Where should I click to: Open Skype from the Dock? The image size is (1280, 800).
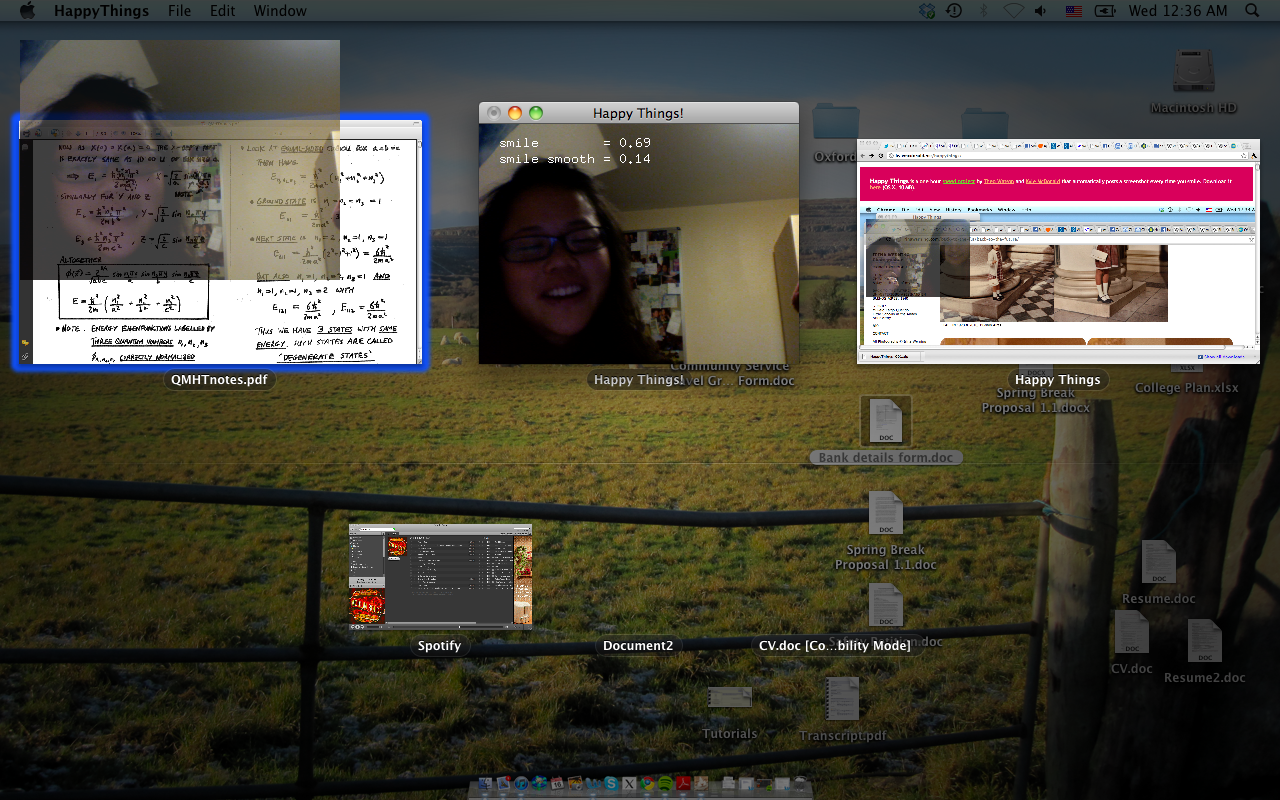pyautogui.click(x=611, y=783)
